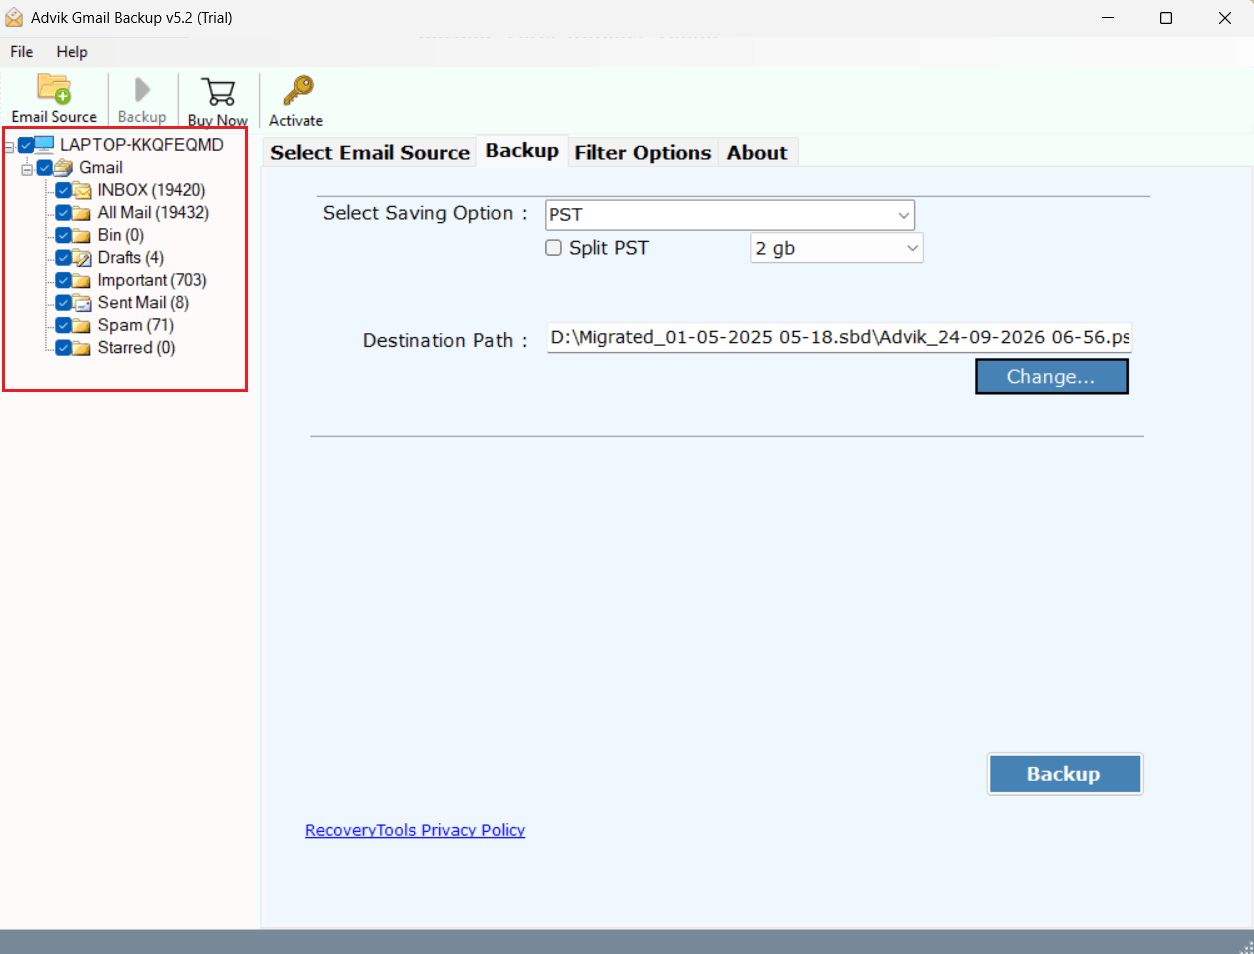1254x954 pixels.
Task: Uncheck the Bin (0) checkbox
Action: coord(63,236)
